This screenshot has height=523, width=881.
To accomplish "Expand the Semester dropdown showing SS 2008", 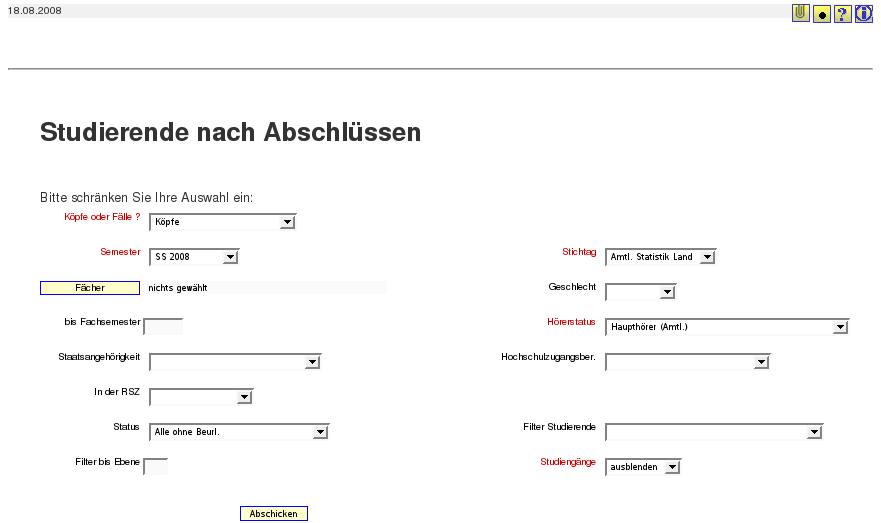I will pos(194,257).
